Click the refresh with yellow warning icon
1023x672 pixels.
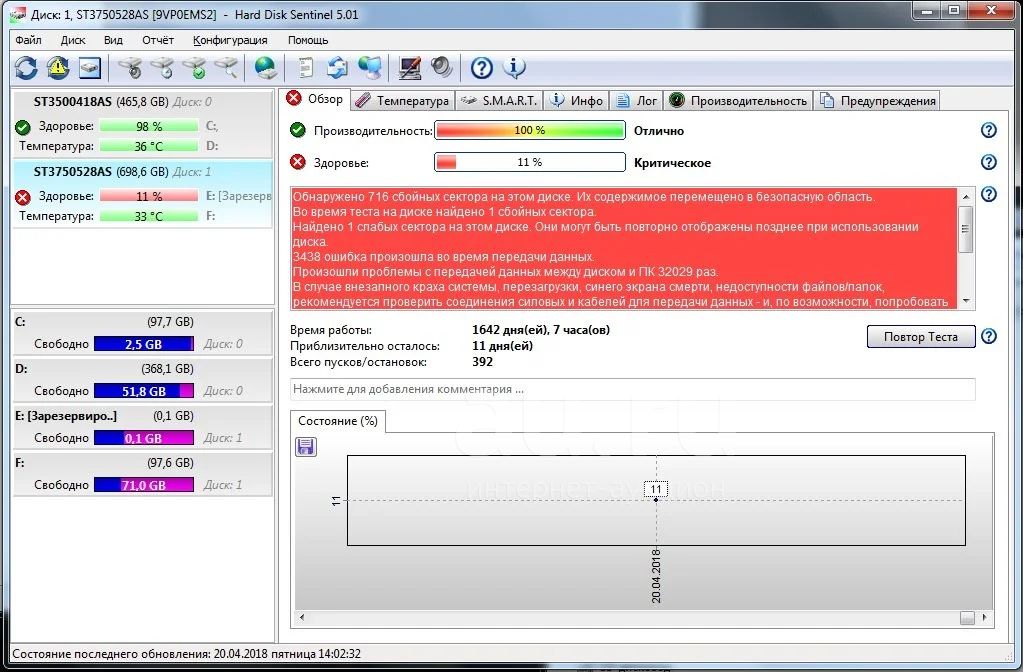click(x=58, y=68)
